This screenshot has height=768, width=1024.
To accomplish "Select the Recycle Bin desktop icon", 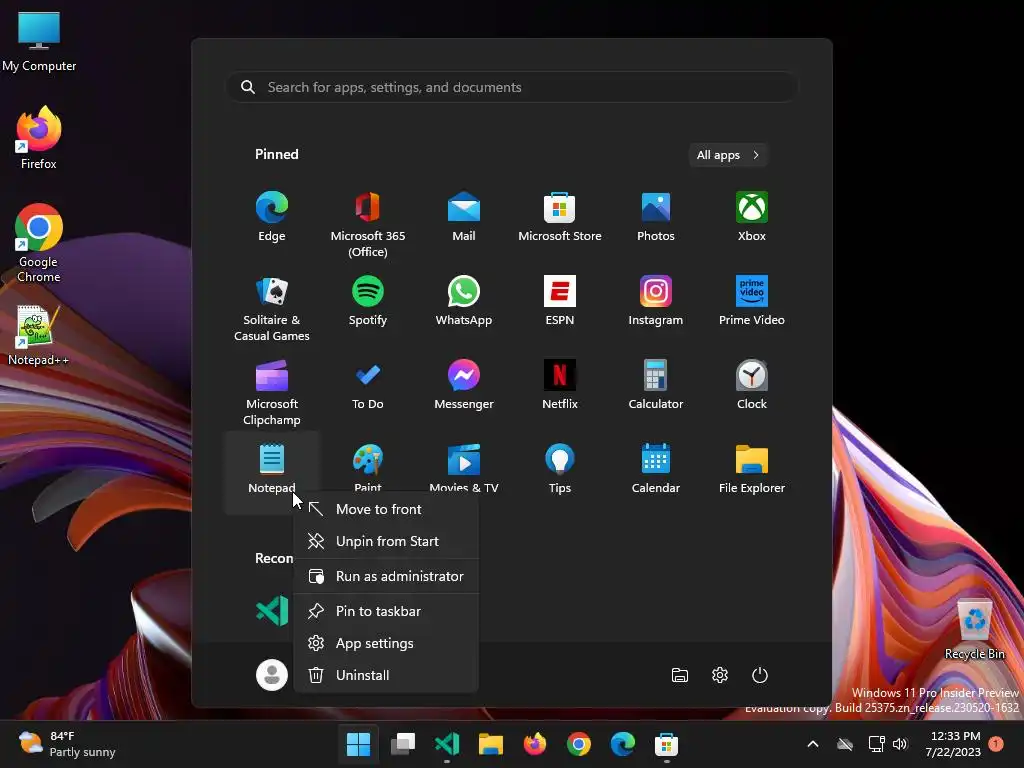I will click(x=974, y=629).
